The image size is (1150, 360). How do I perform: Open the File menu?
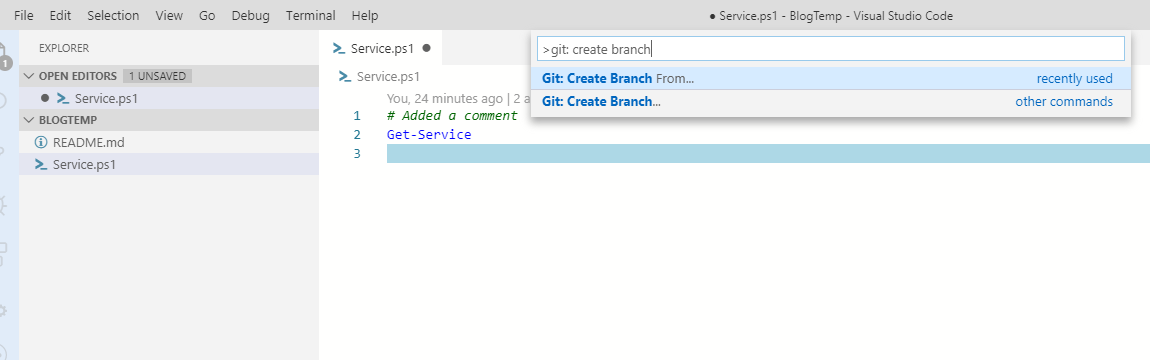tap(23, 15)
